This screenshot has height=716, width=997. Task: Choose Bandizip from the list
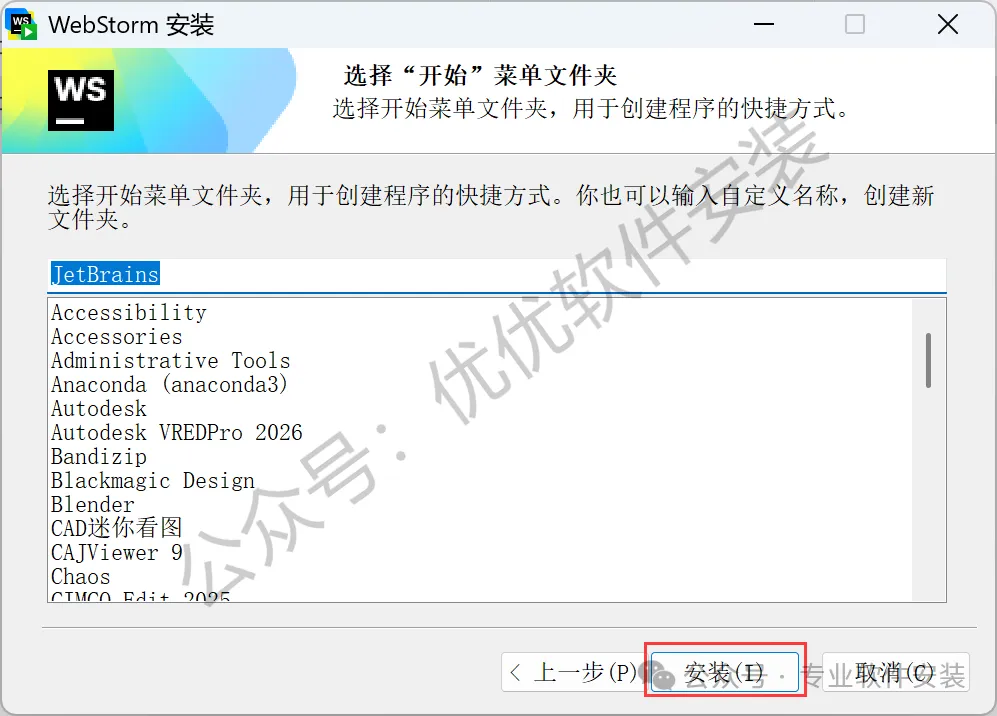99,457
